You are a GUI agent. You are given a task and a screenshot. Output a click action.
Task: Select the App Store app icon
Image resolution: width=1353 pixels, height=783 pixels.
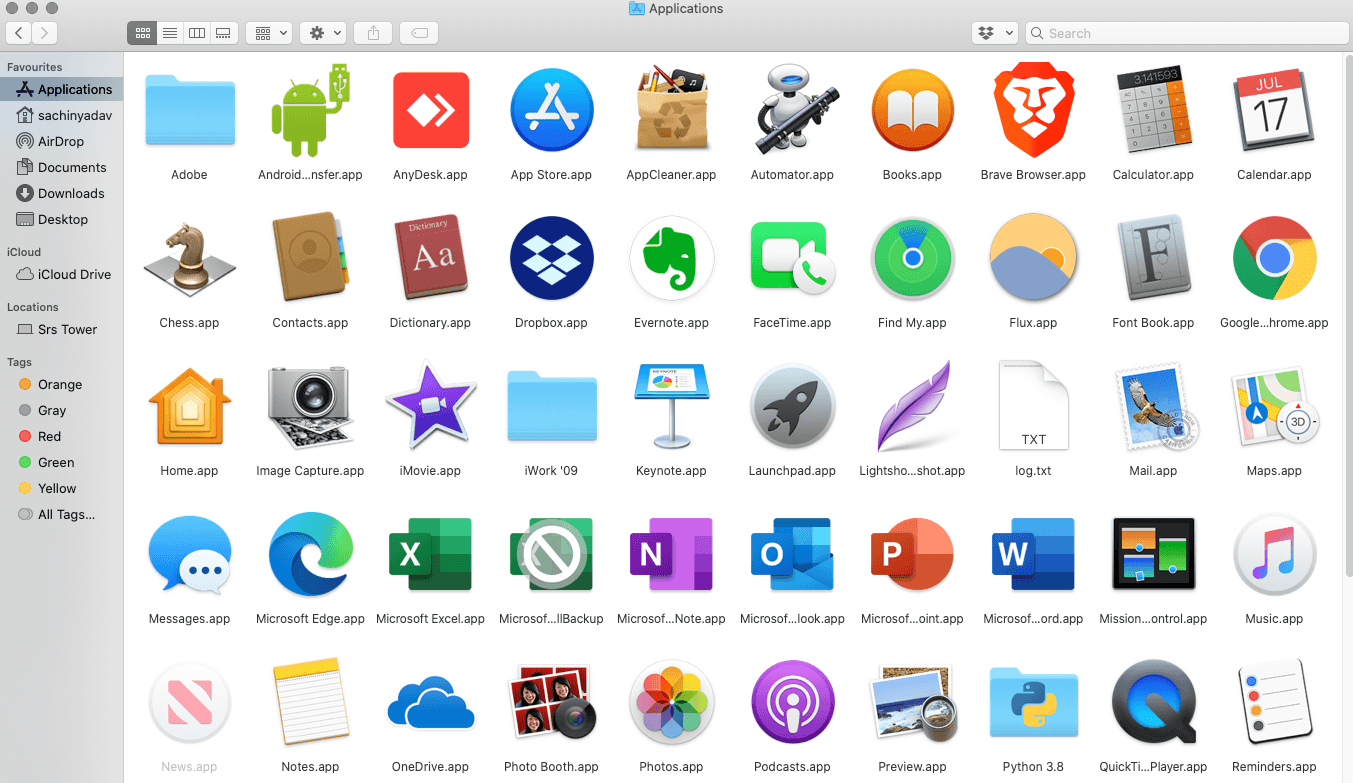pos(552,110)
